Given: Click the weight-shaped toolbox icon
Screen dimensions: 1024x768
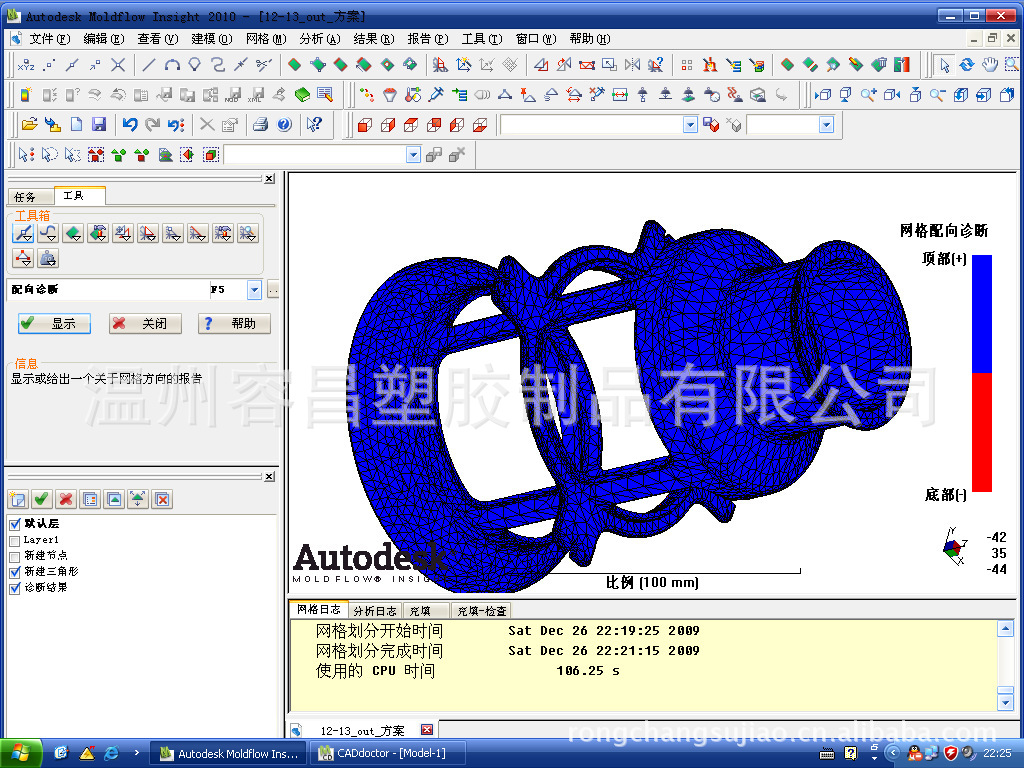Looking at the screenshot, I should click(48, 259).
